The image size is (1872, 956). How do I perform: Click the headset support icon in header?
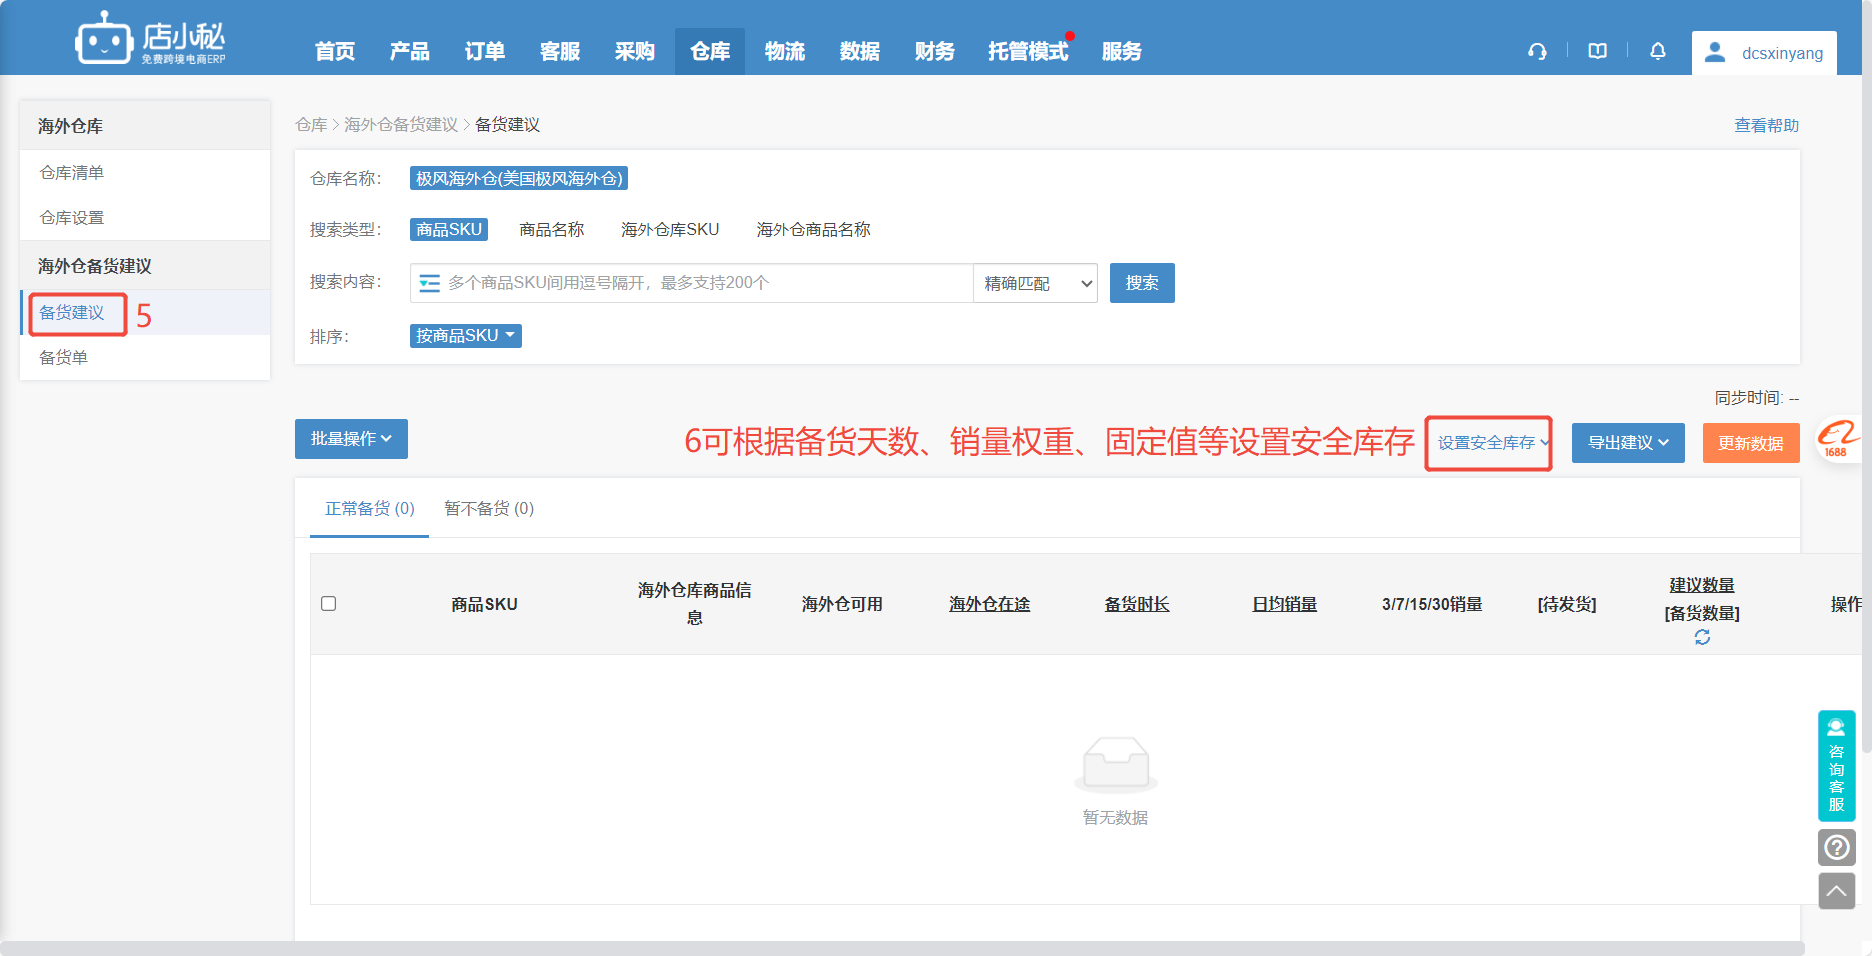point(1537,52)
